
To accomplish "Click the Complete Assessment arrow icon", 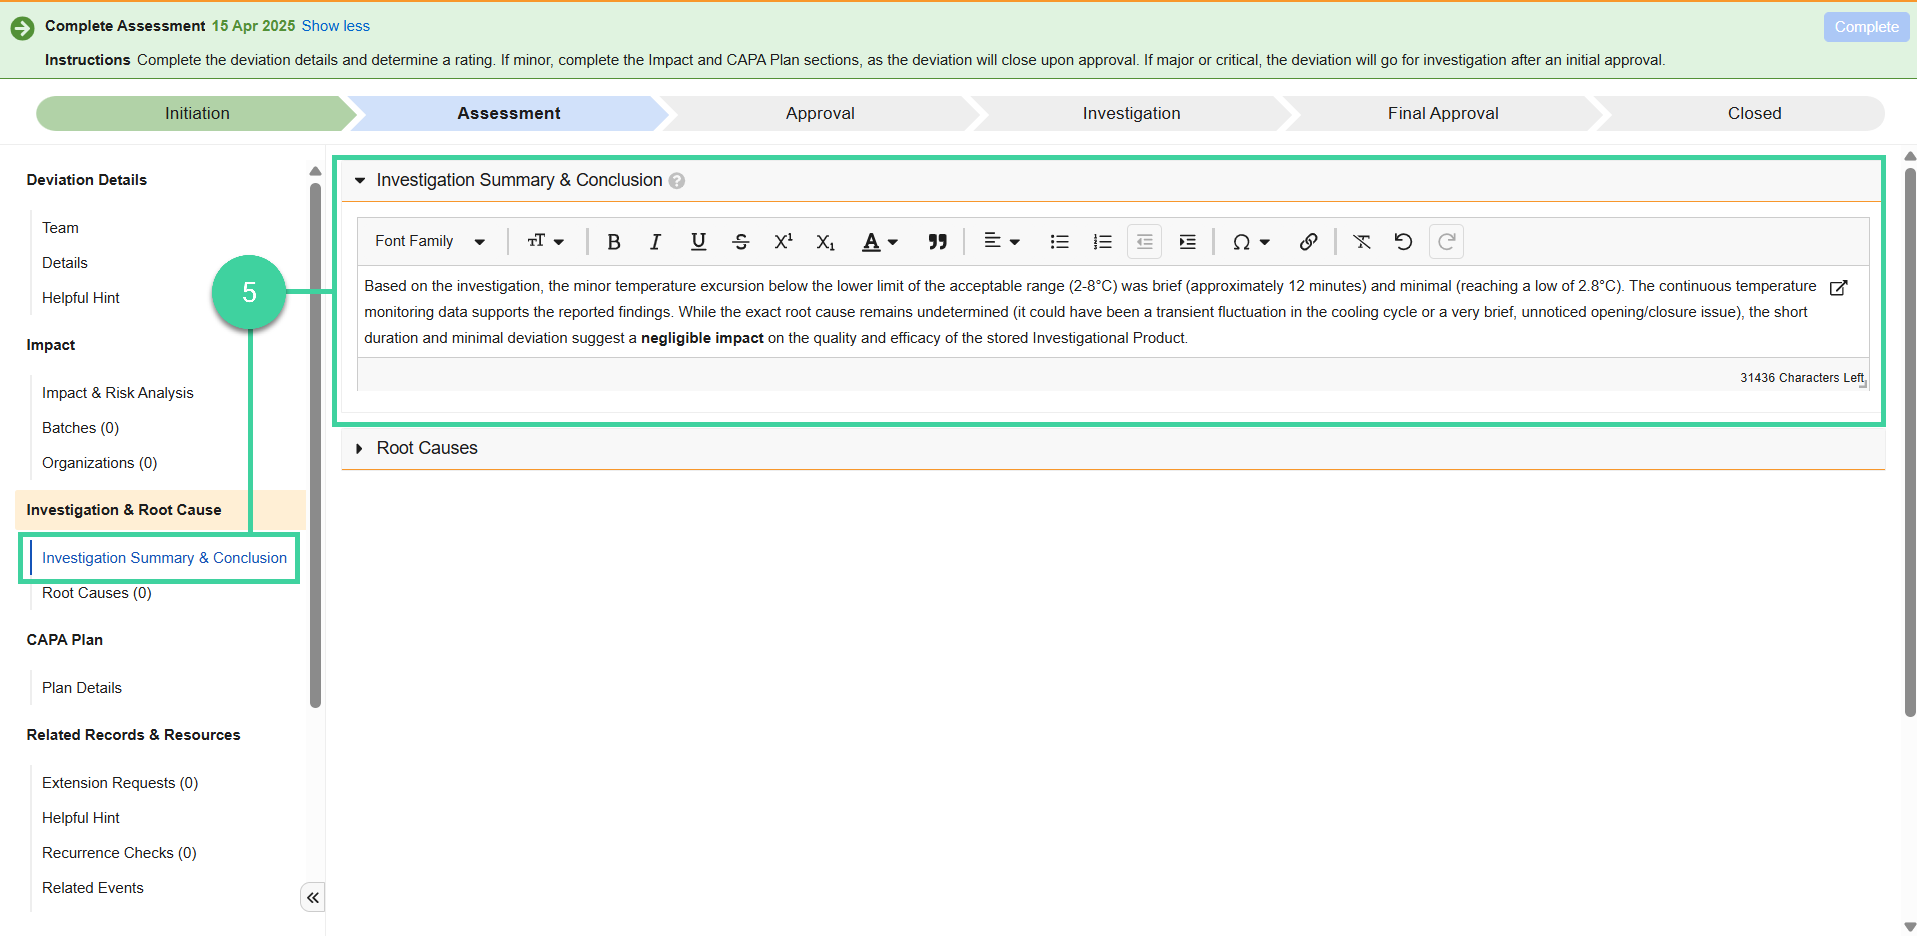I will (23, 28).
